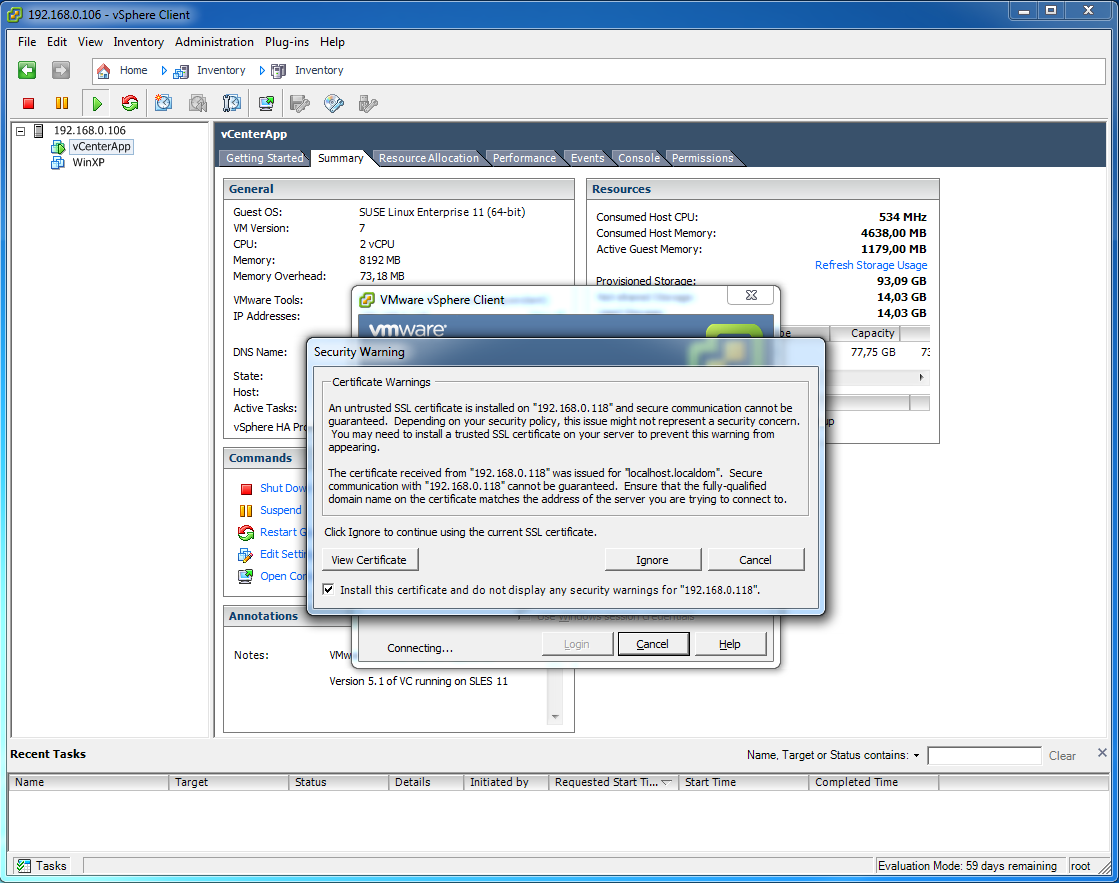Viewport: 1119px width, 883px height.
Task: Click Cancel in the Security Warning dialog
Action: point(756,560)
